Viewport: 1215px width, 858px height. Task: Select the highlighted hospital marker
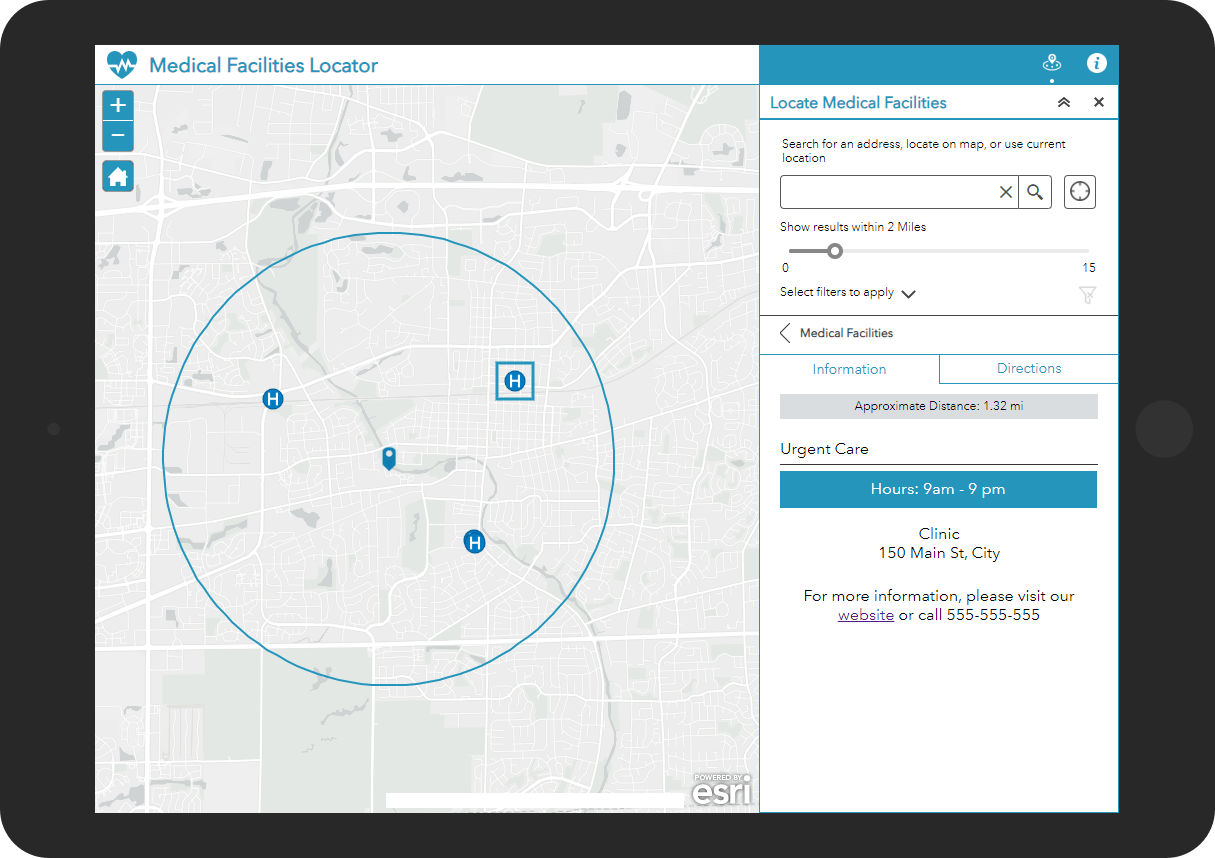pos(515,381)
